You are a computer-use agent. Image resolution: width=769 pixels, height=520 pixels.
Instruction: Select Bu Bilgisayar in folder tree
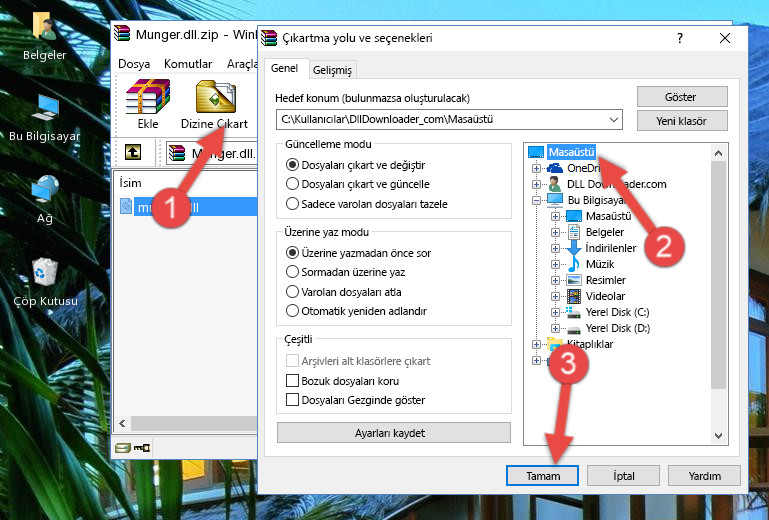595,200
